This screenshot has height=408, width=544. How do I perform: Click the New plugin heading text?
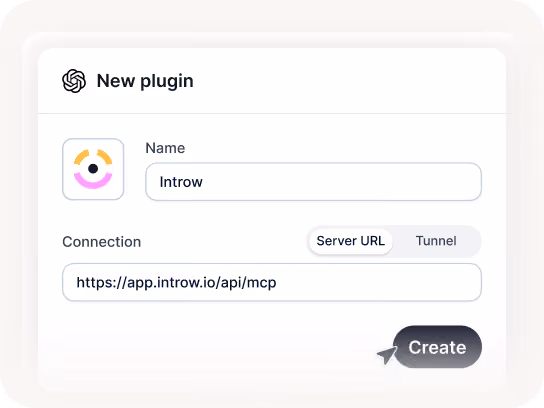(145, 81)
